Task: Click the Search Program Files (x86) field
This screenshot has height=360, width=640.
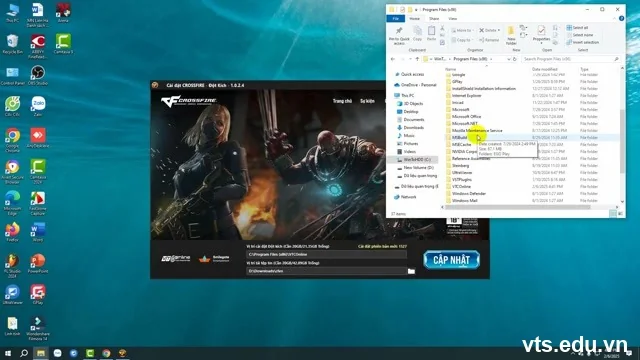Action: pyautogui.click(x=571, y=59)
